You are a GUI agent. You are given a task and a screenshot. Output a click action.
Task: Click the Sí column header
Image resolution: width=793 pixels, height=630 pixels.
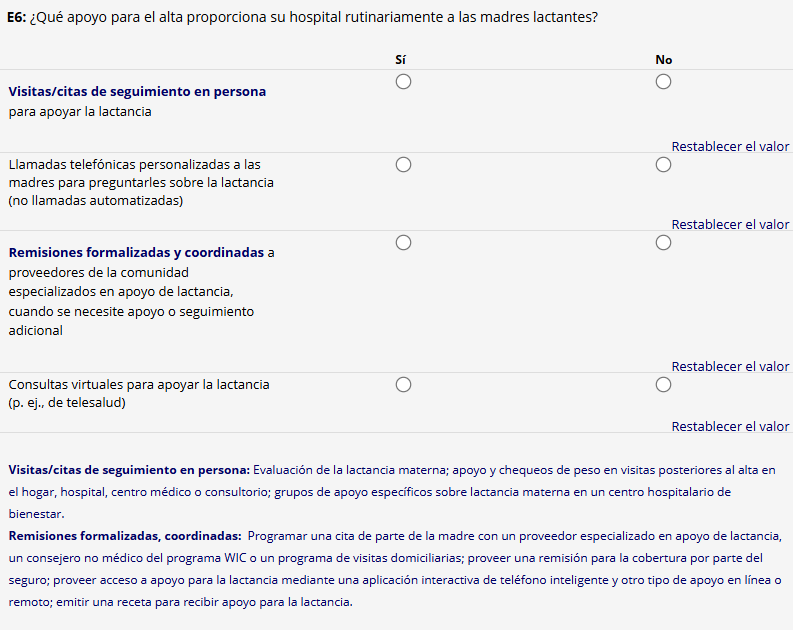coord(401,60)
